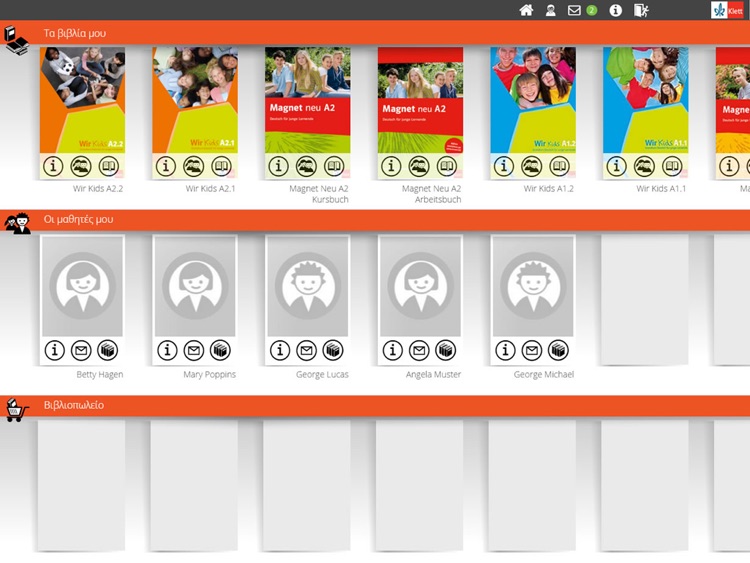The image size is (750, 563).
Task: Click Angela Muster's avatar picture
Action: (x=420, y=286)
